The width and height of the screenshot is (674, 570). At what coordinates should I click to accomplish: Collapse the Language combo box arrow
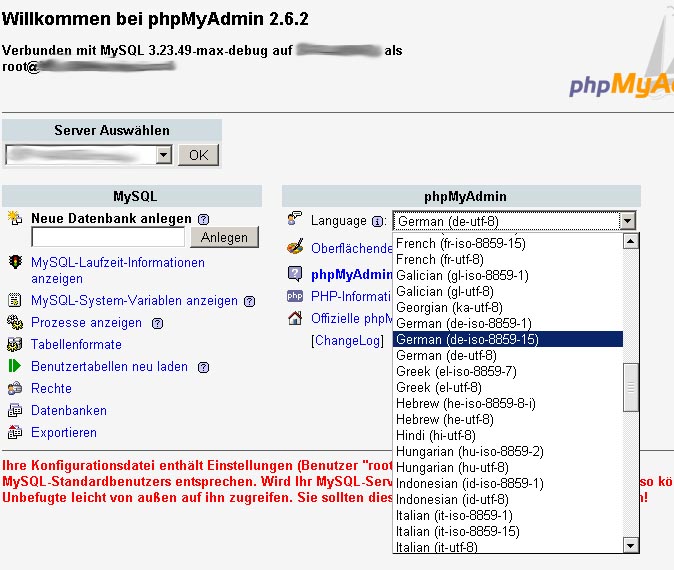tap(627, 221)
